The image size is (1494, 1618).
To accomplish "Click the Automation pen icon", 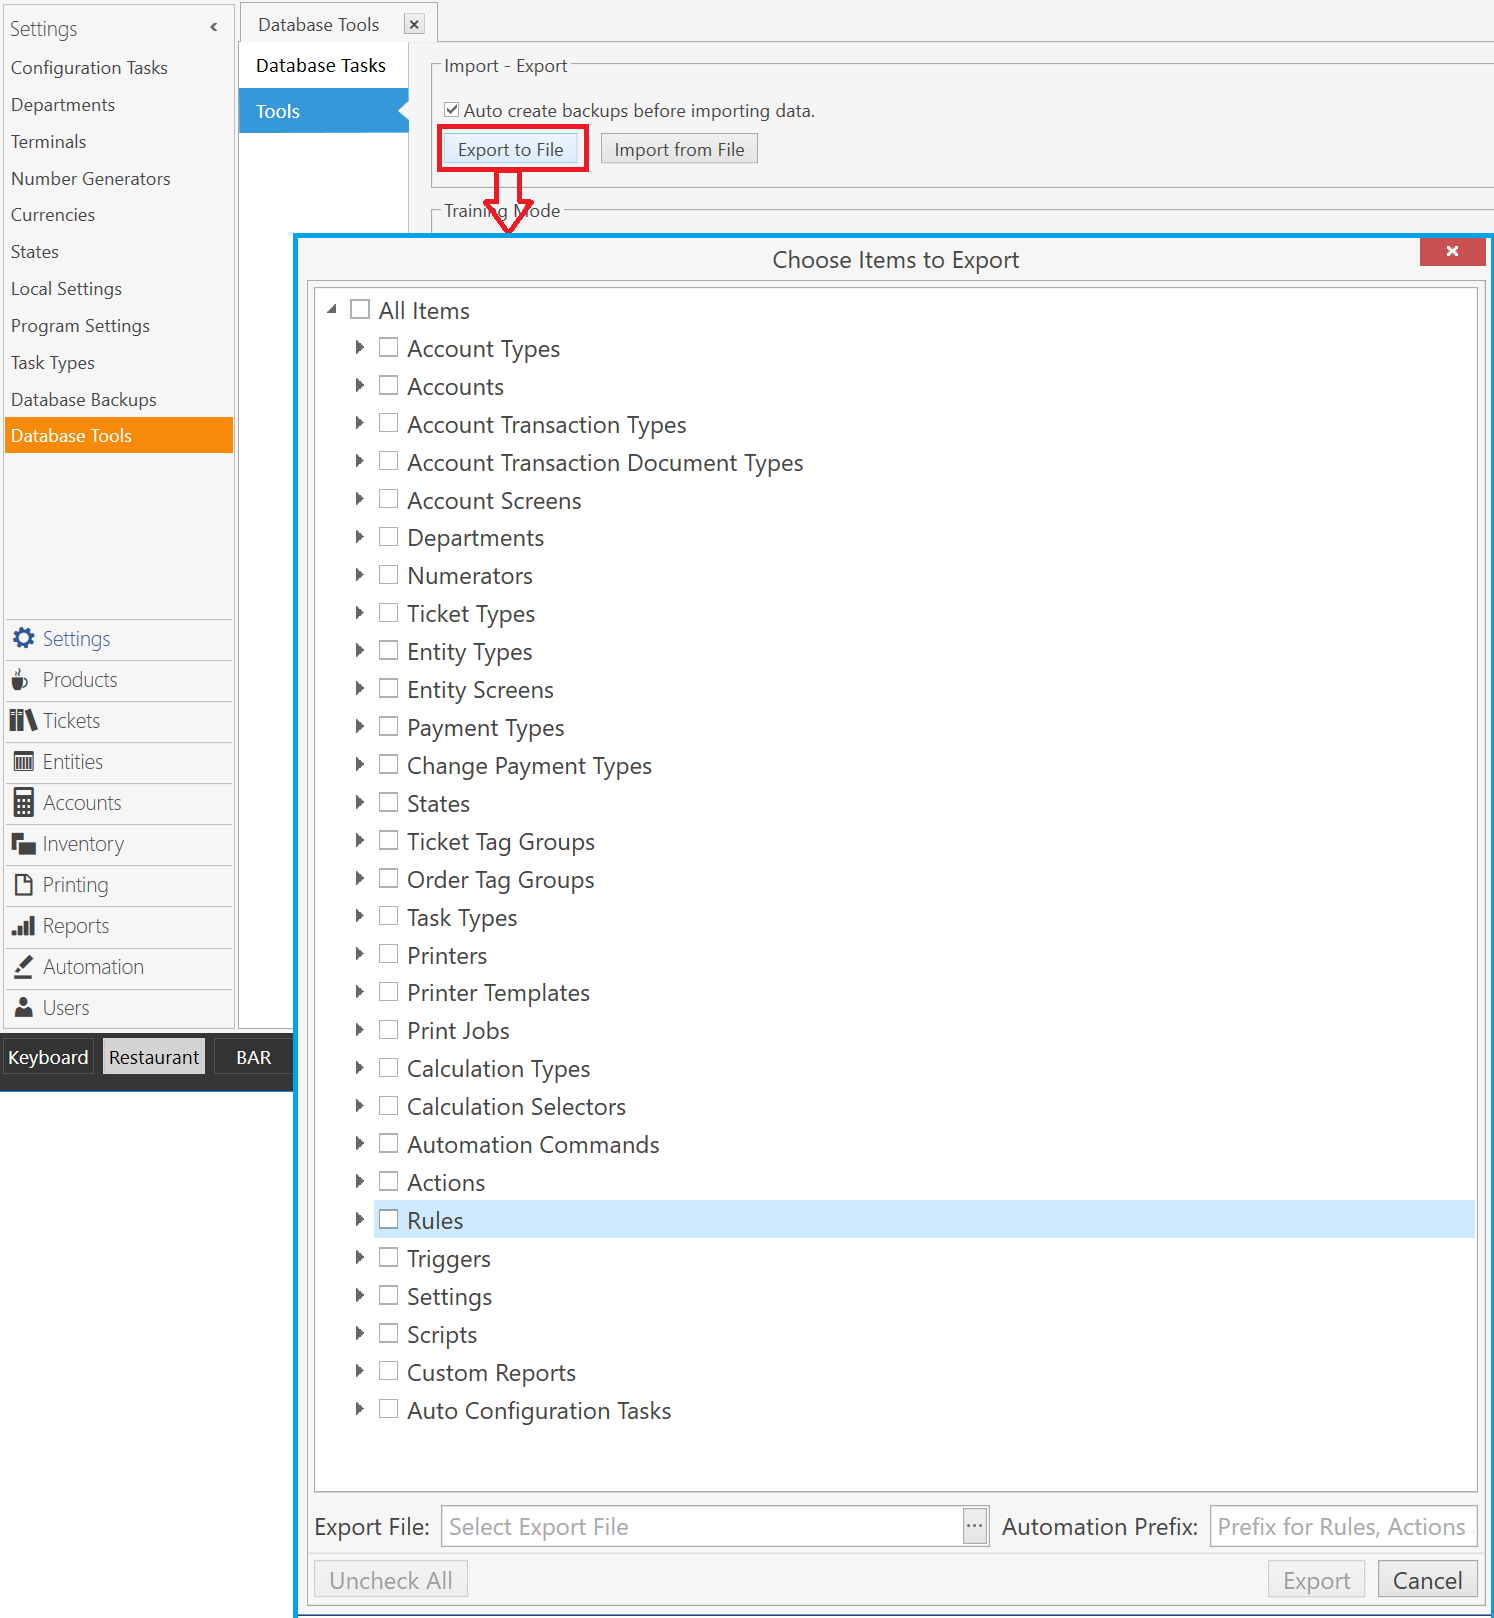I will click(x=23, y=967).
